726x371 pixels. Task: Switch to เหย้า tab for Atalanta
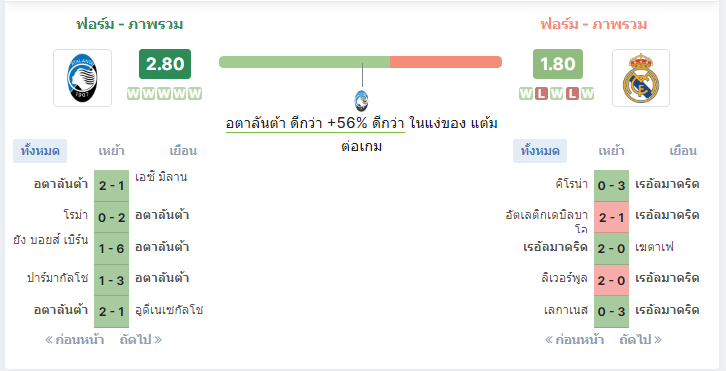click(112, 151)
